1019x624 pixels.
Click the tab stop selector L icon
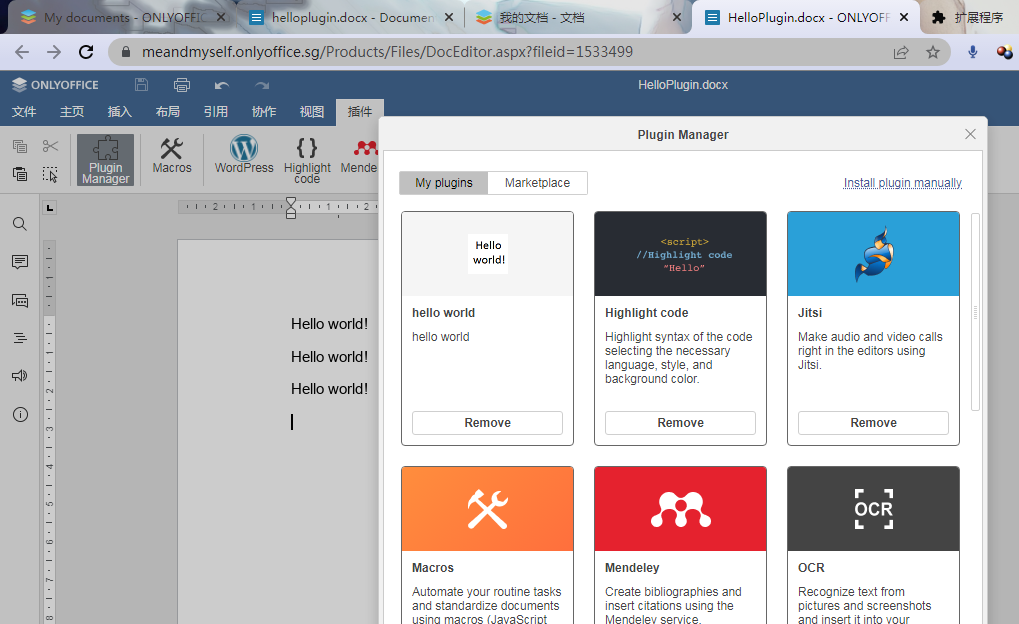49,208
